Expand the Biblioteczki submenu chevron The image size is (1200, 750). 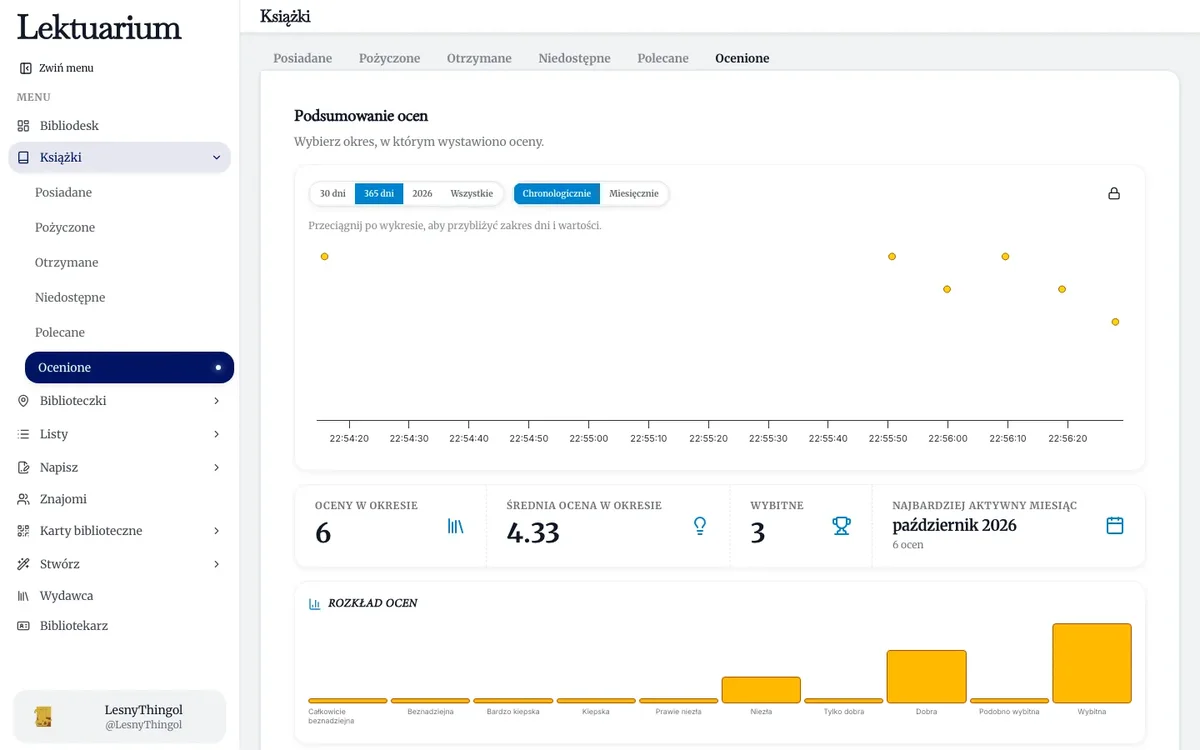(217, 401)
